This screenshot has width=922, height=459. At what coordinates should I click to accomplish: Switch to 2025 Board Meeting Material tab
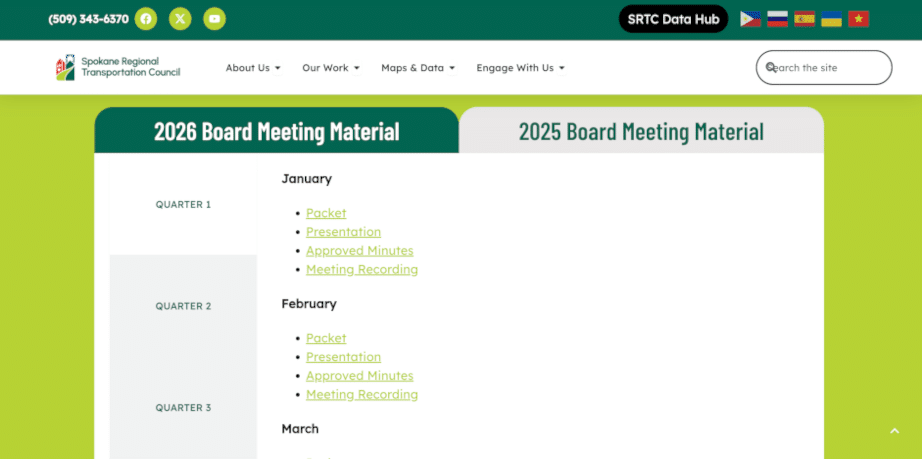641,131
